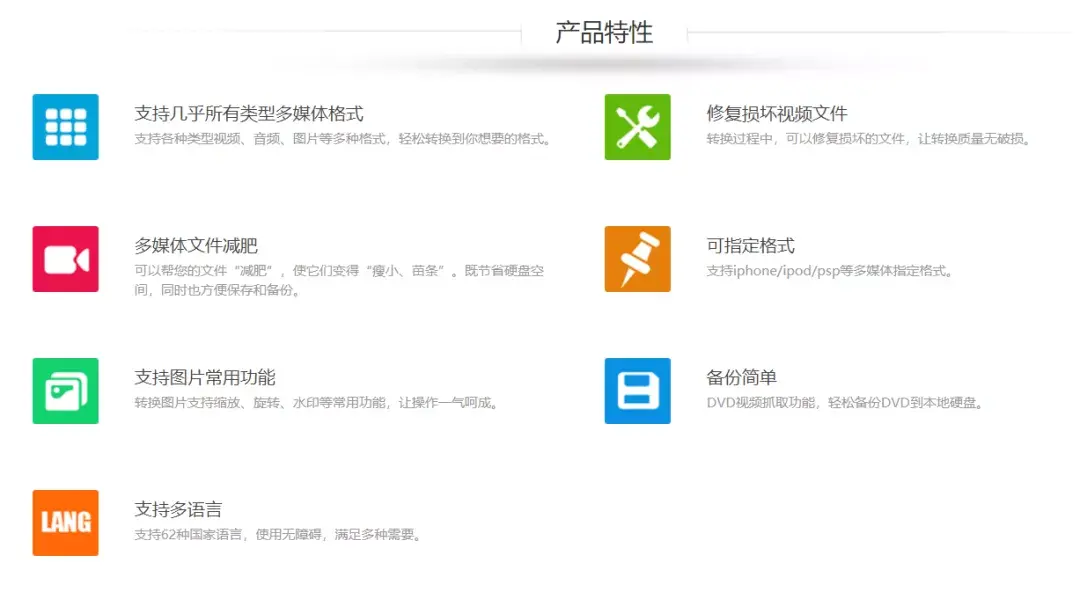Click the green picture gallery icon
The height and width of the screenshot is (614, 1080).
(x=65, y=391)
